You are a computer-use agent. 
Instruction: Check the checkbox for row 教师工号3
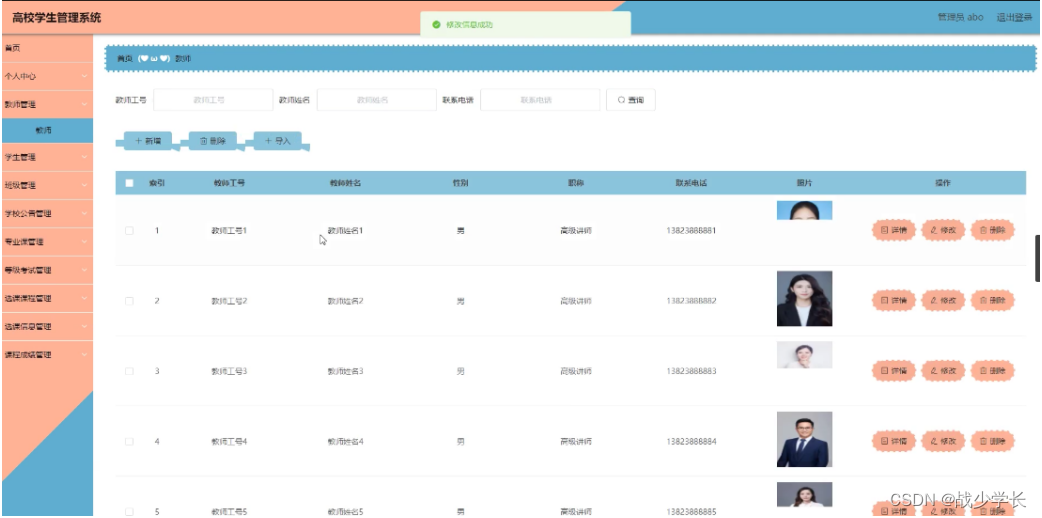tap(129, 371)
